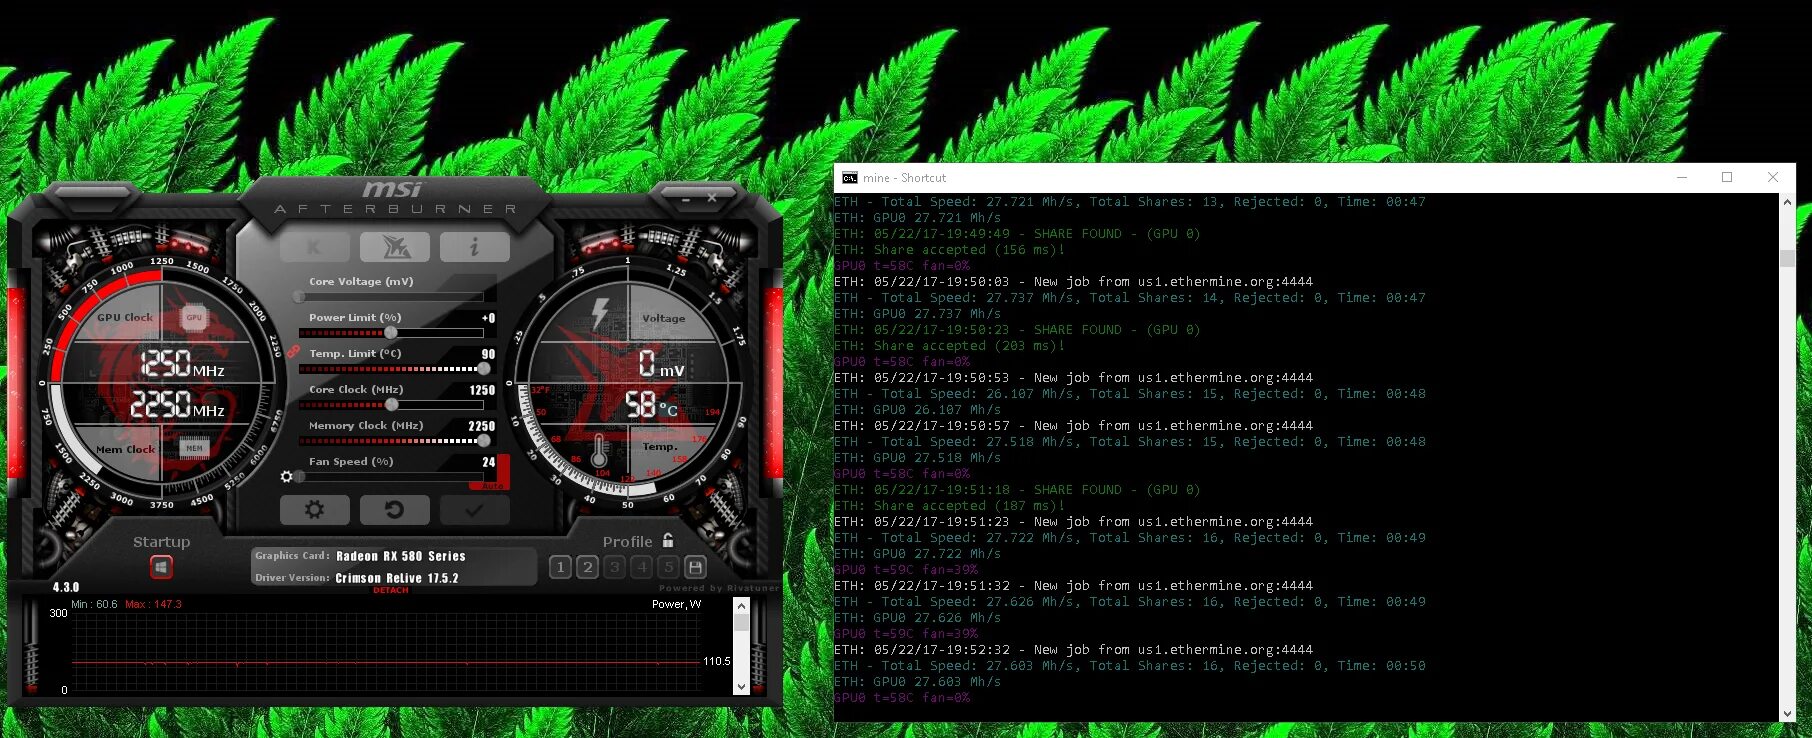Minimize the Afterburner window
The image size is (1812, 738).
686,199
